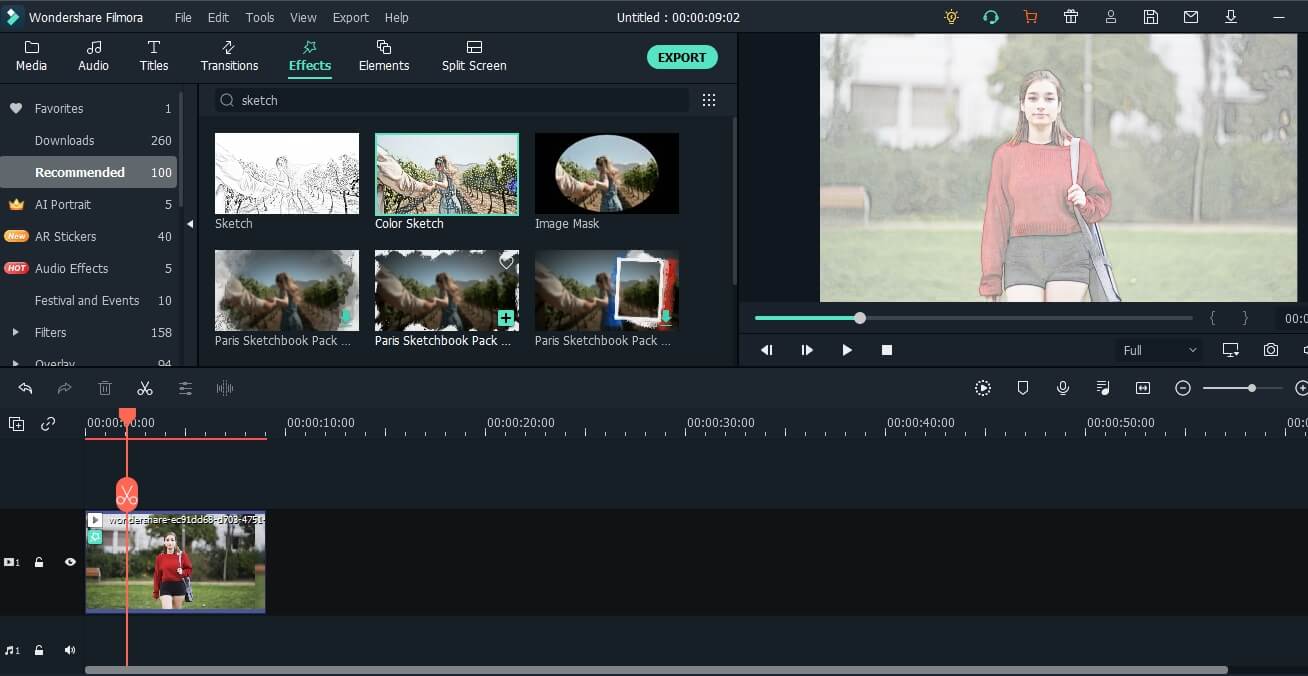Click the sketch search field
This screenshot has height=676, width=1308.
coord(451,100)
